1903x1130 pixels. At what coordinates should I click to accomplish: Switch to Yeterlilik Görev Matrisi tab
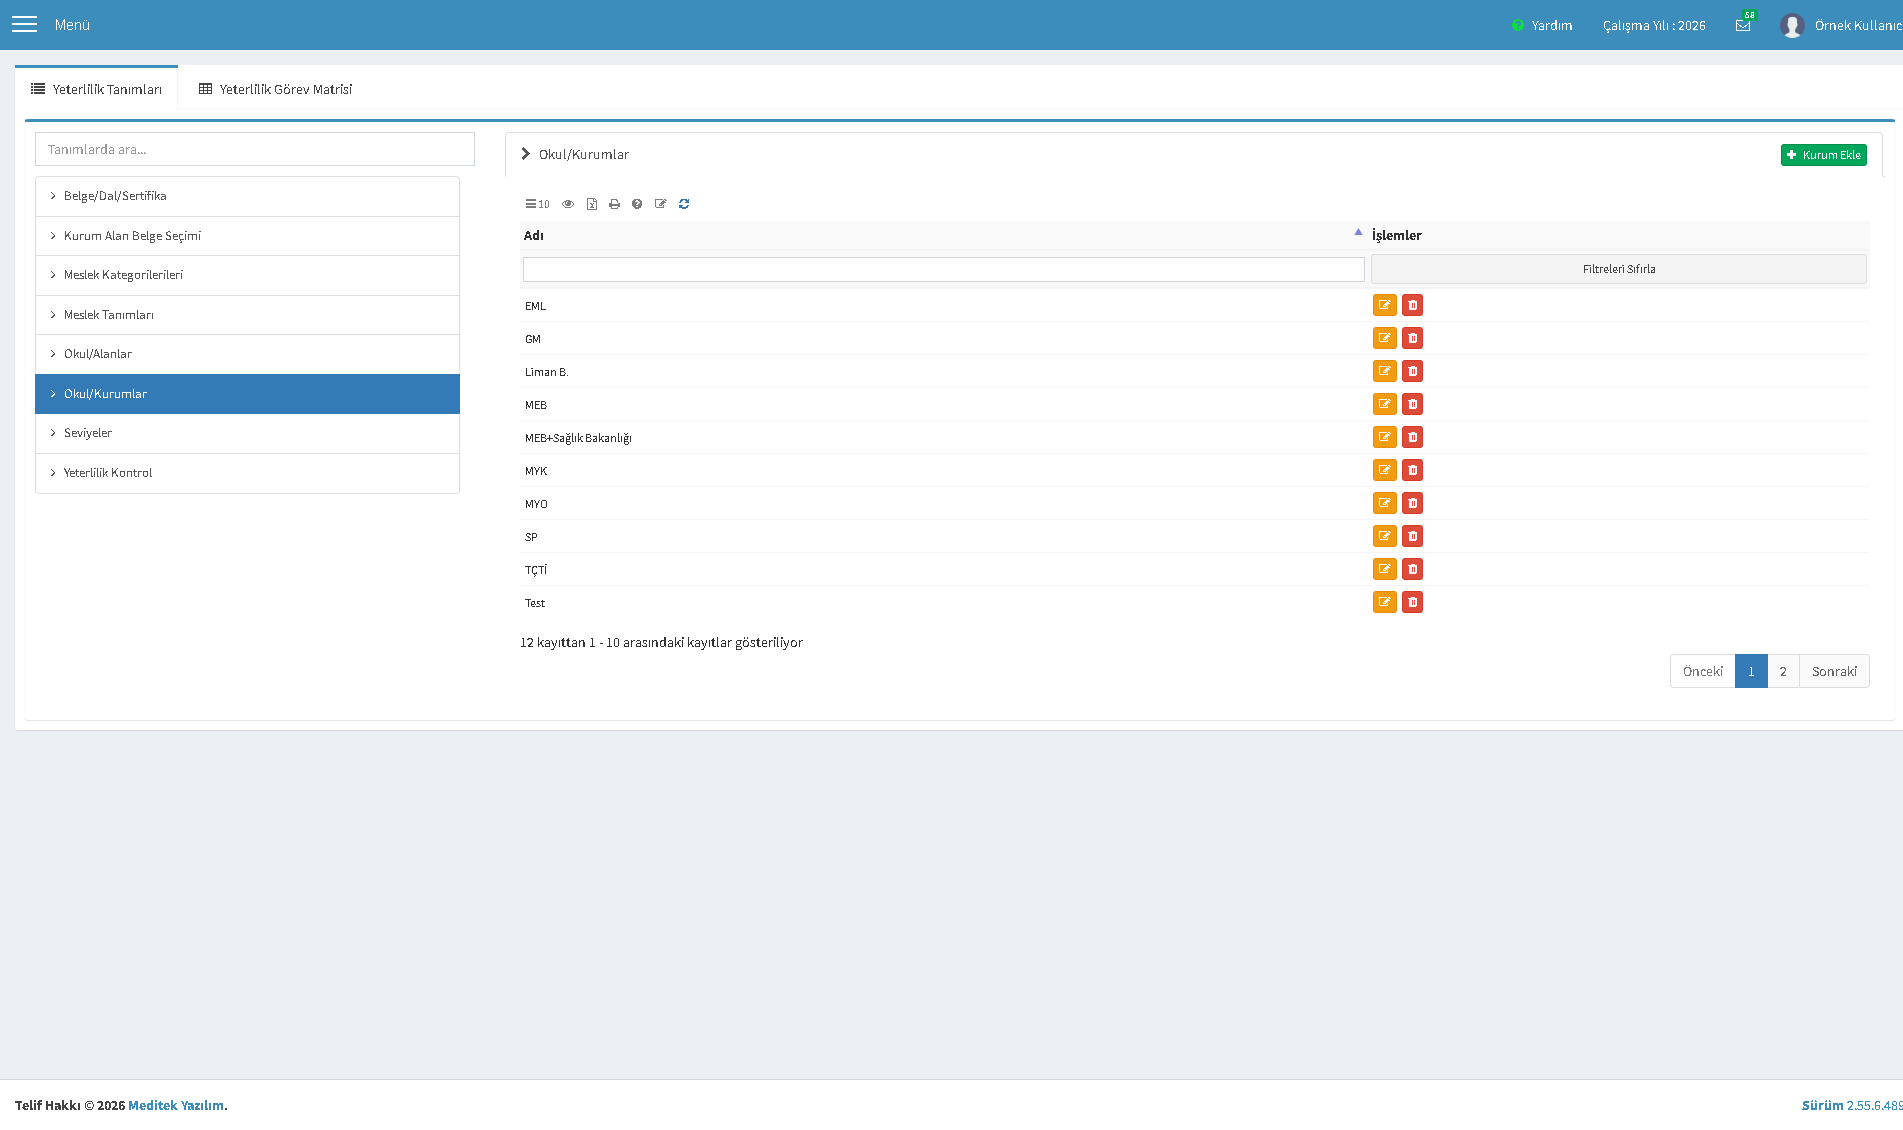tap(275, 89)
